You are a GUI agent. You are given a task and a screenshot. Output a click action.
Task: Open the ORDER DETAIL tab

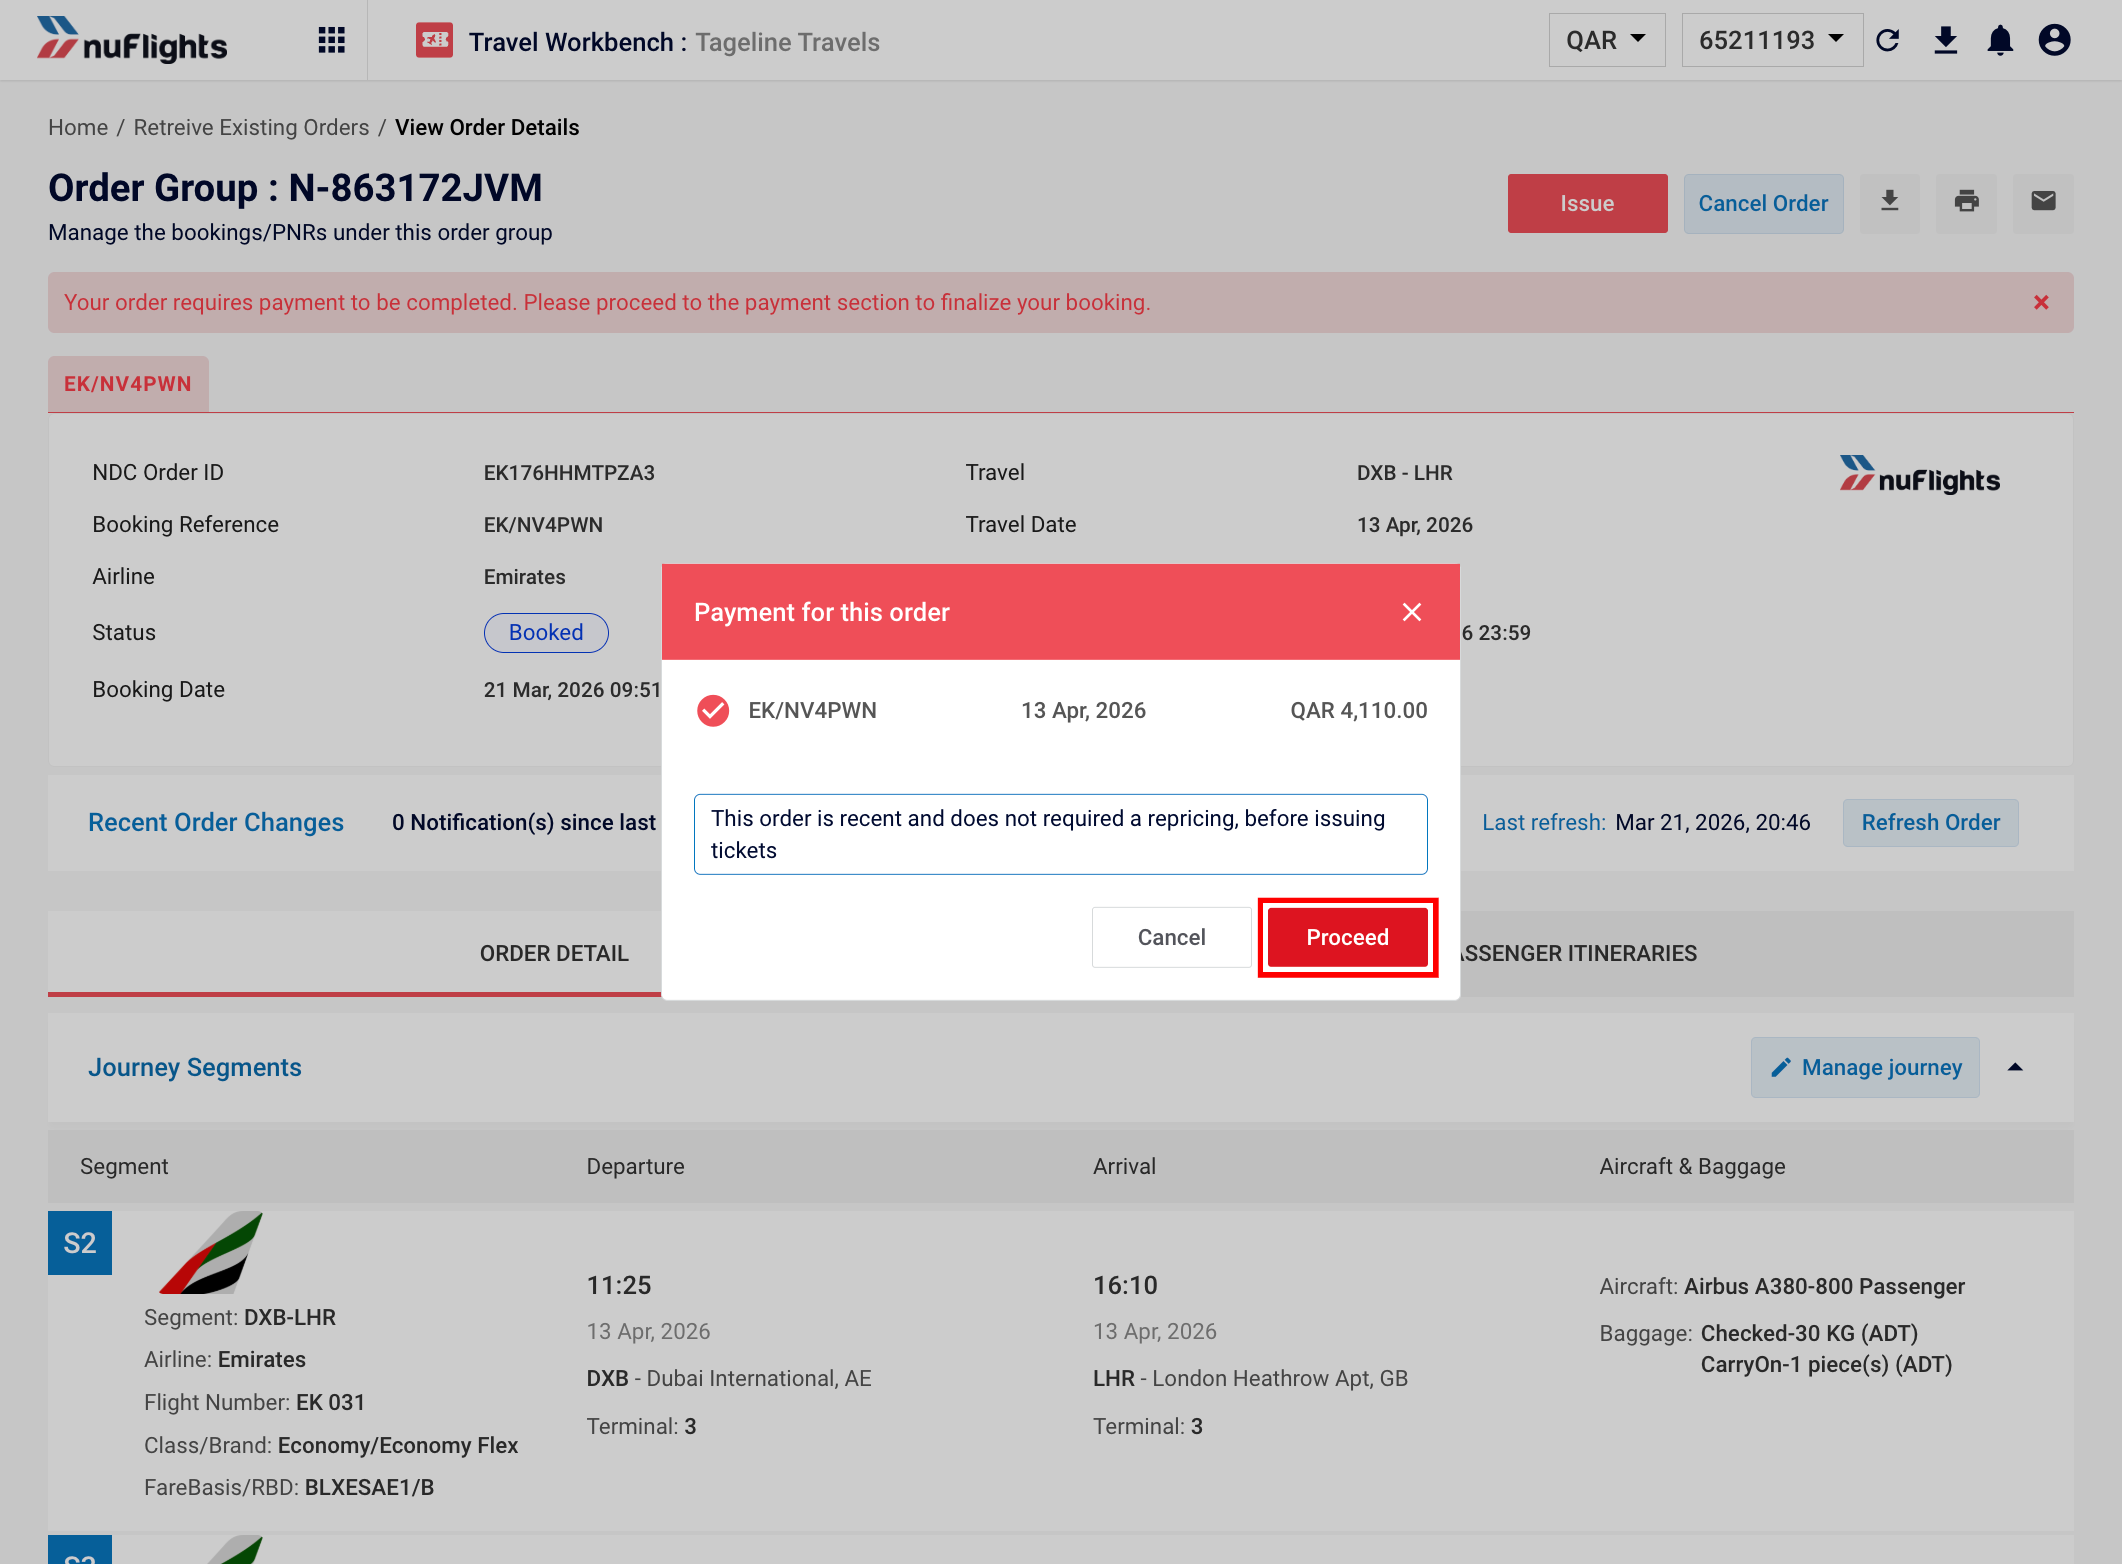pyautogui.click(x=554, y=953)
